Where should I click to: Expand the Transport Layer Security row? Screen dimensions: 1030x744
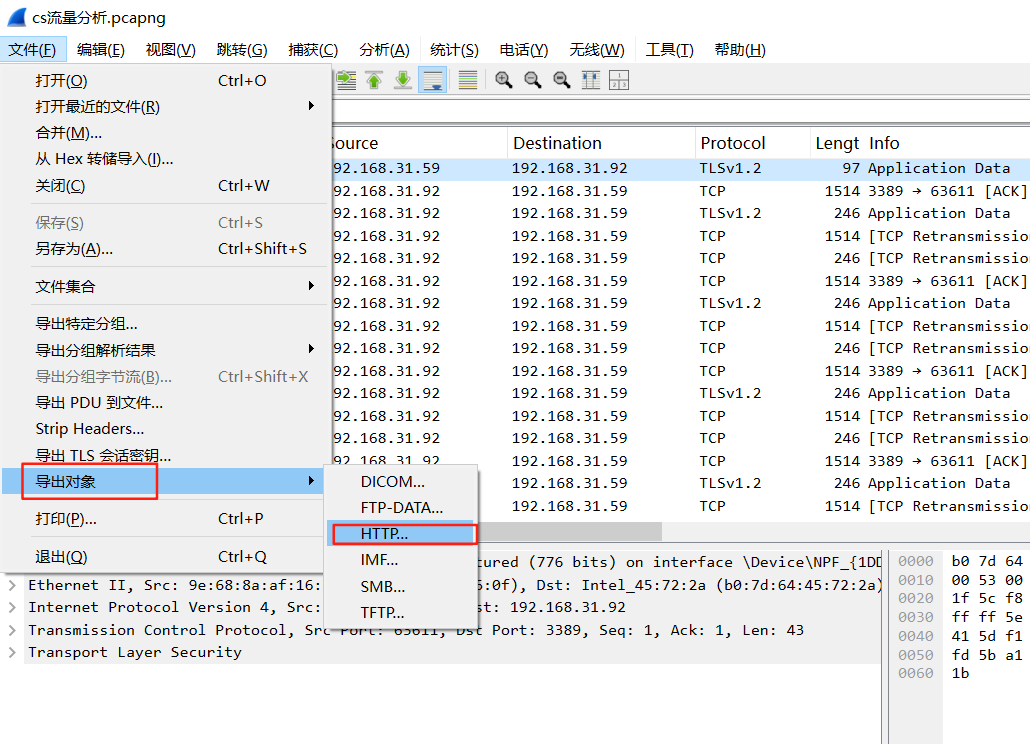(12, 652)
